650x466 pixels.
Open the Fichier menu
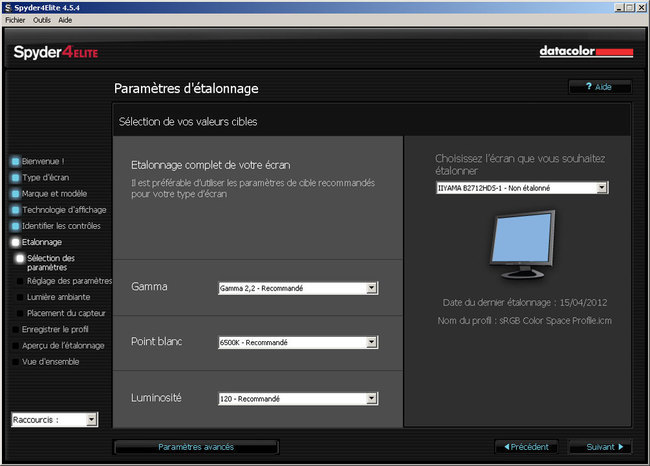(15, 20)
